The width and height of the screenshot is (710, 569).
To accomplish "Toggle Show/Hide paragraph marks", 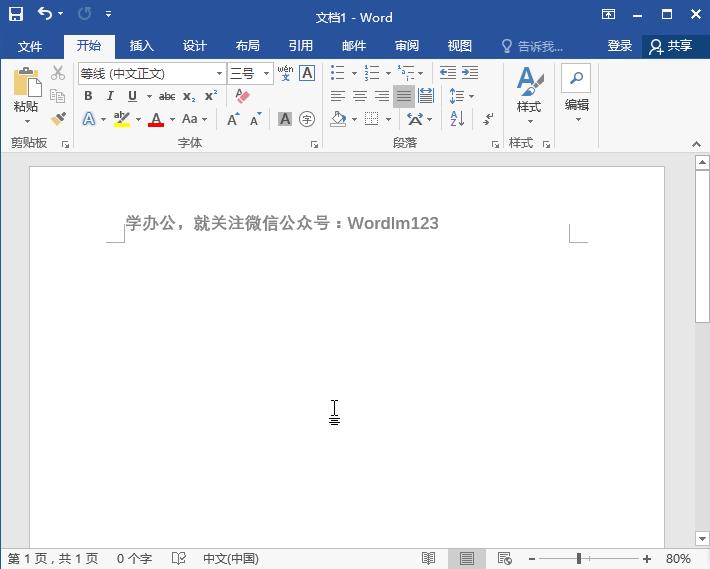I will pos(488,119).
